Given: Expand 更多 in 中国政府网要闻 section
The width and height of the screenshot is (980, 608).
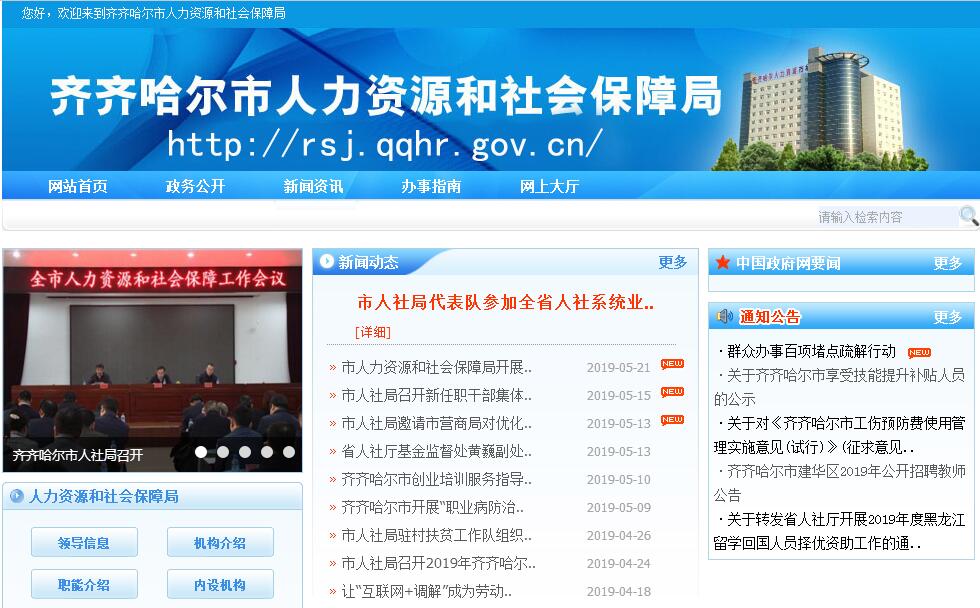Looking at the screenshot, I should pyautogui.click(x=947, y=263).
